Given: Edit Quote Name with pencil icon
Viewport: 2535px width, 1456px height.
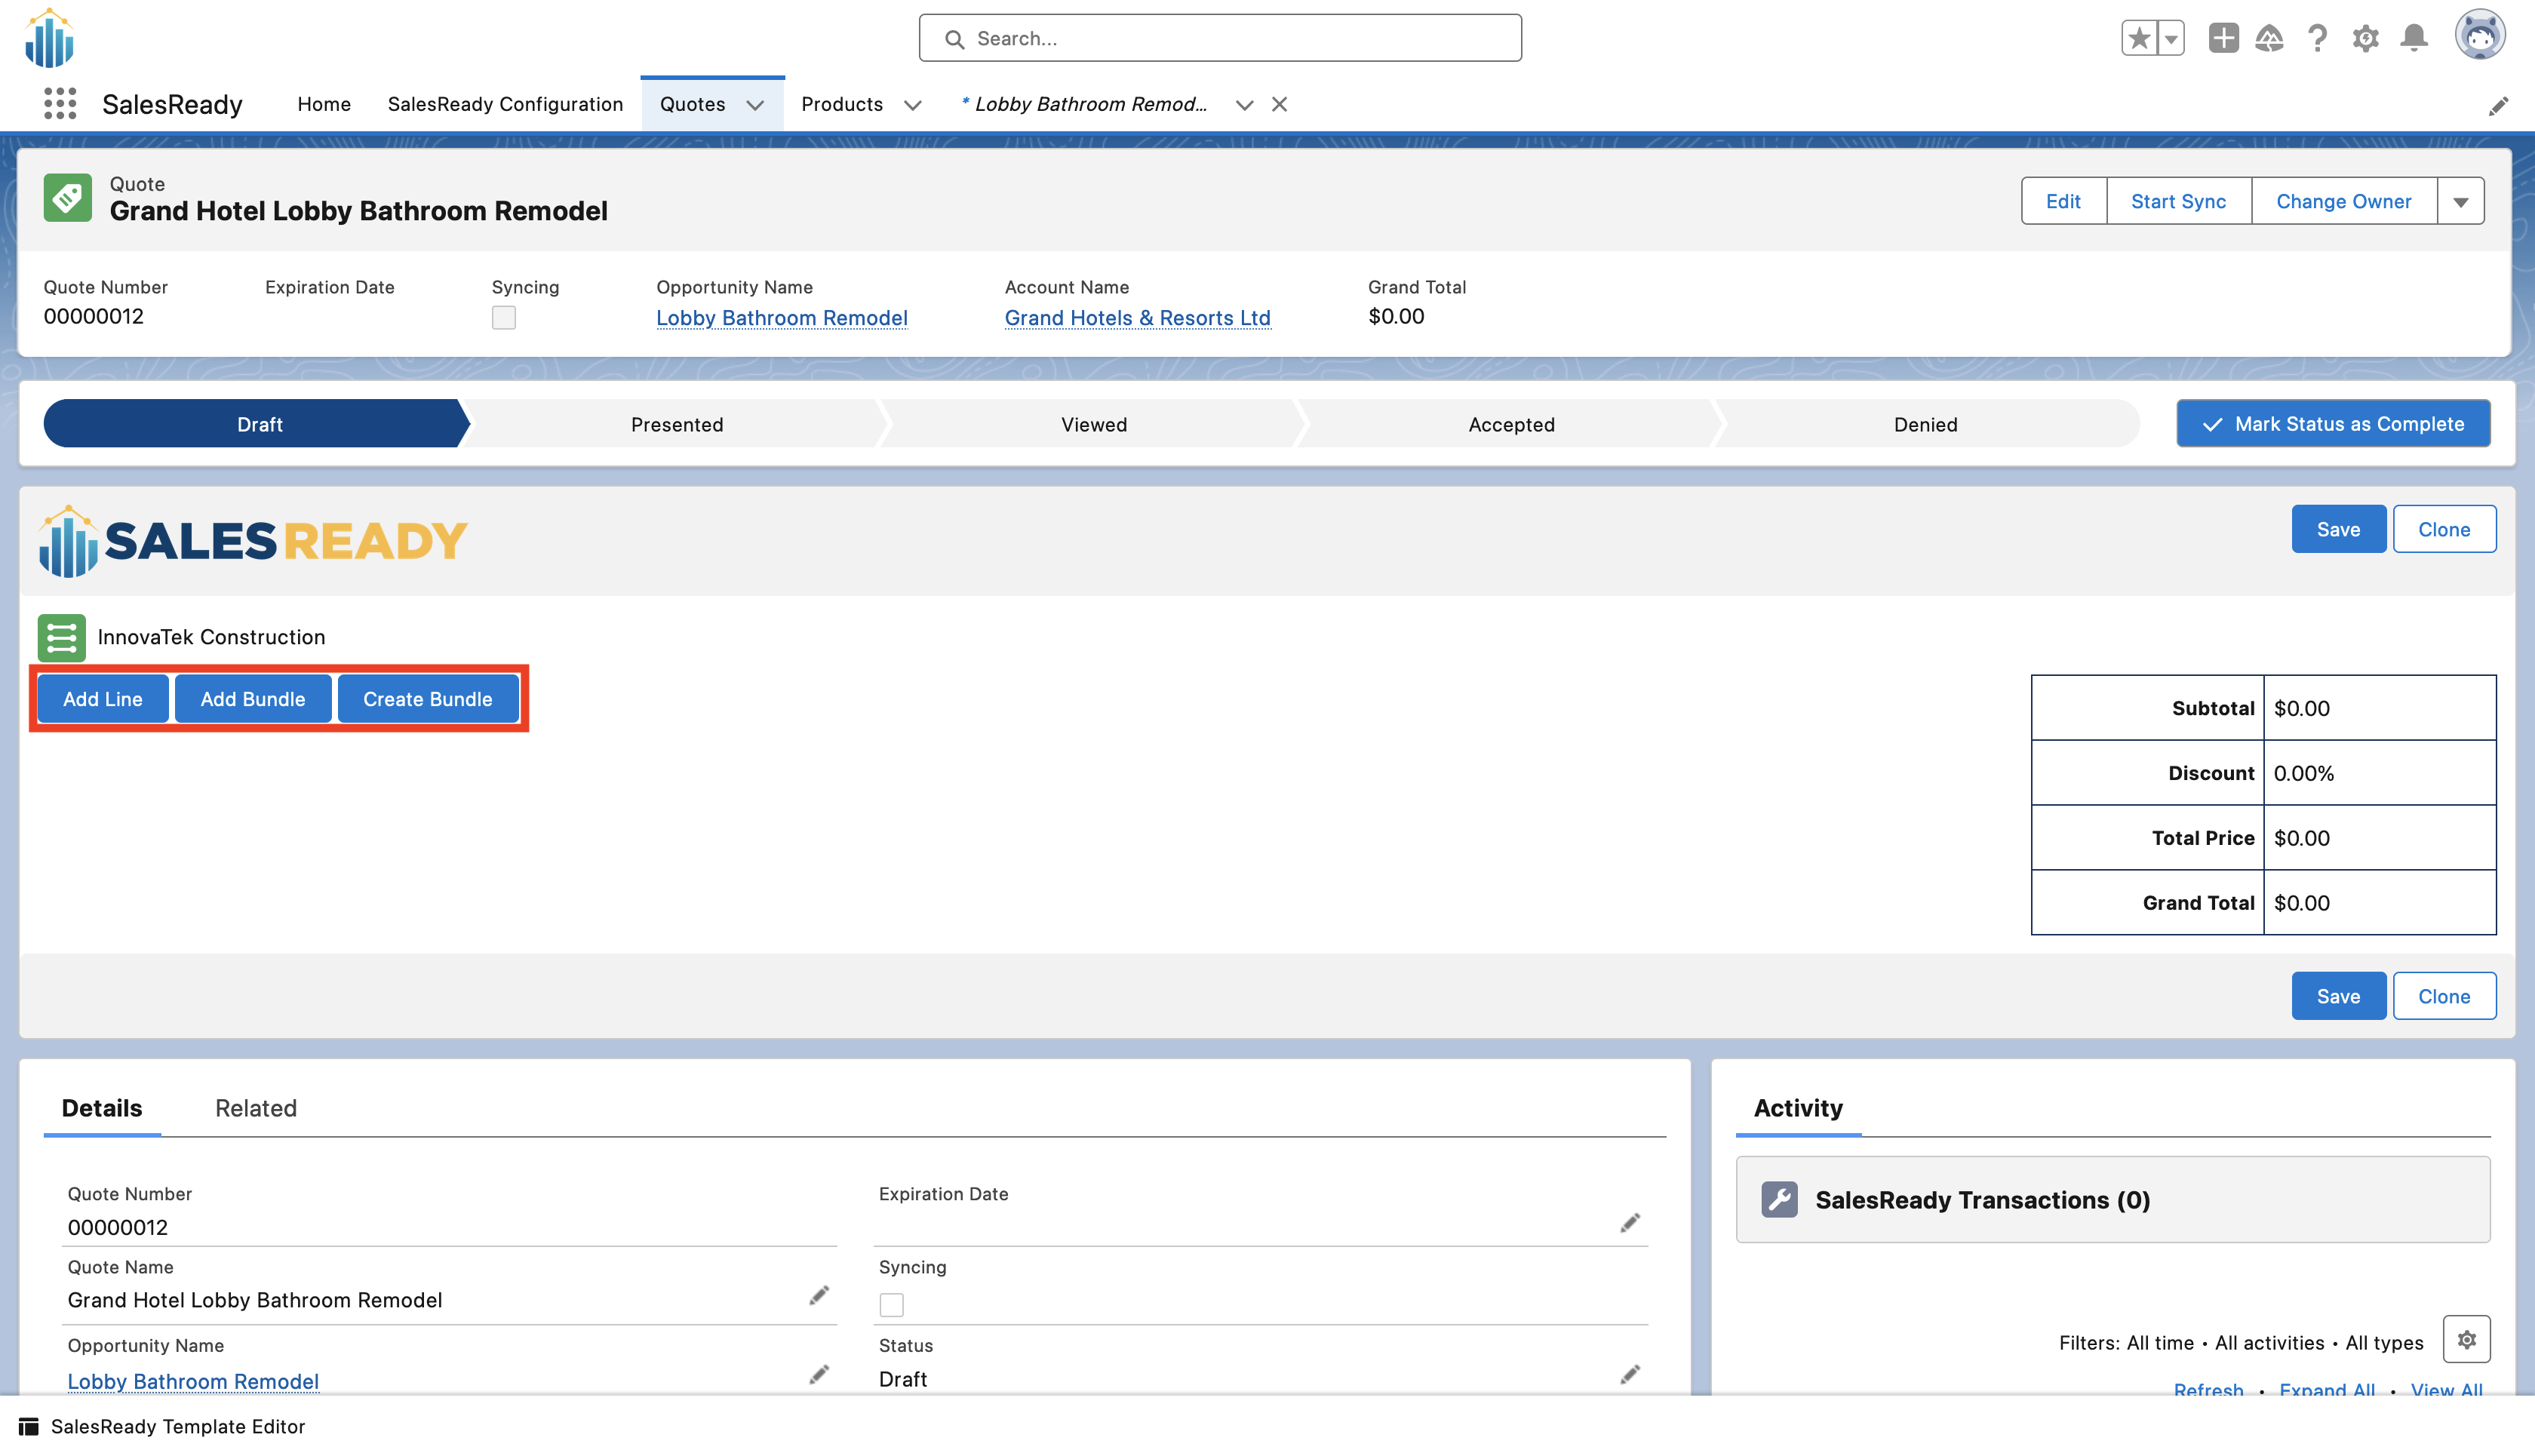Looking at the screenshot, I should [819, 1296].
